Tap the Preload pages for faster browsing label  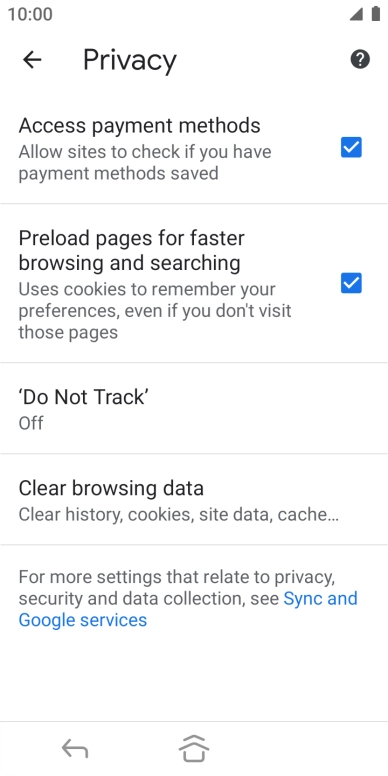click(x=132, y=250)
